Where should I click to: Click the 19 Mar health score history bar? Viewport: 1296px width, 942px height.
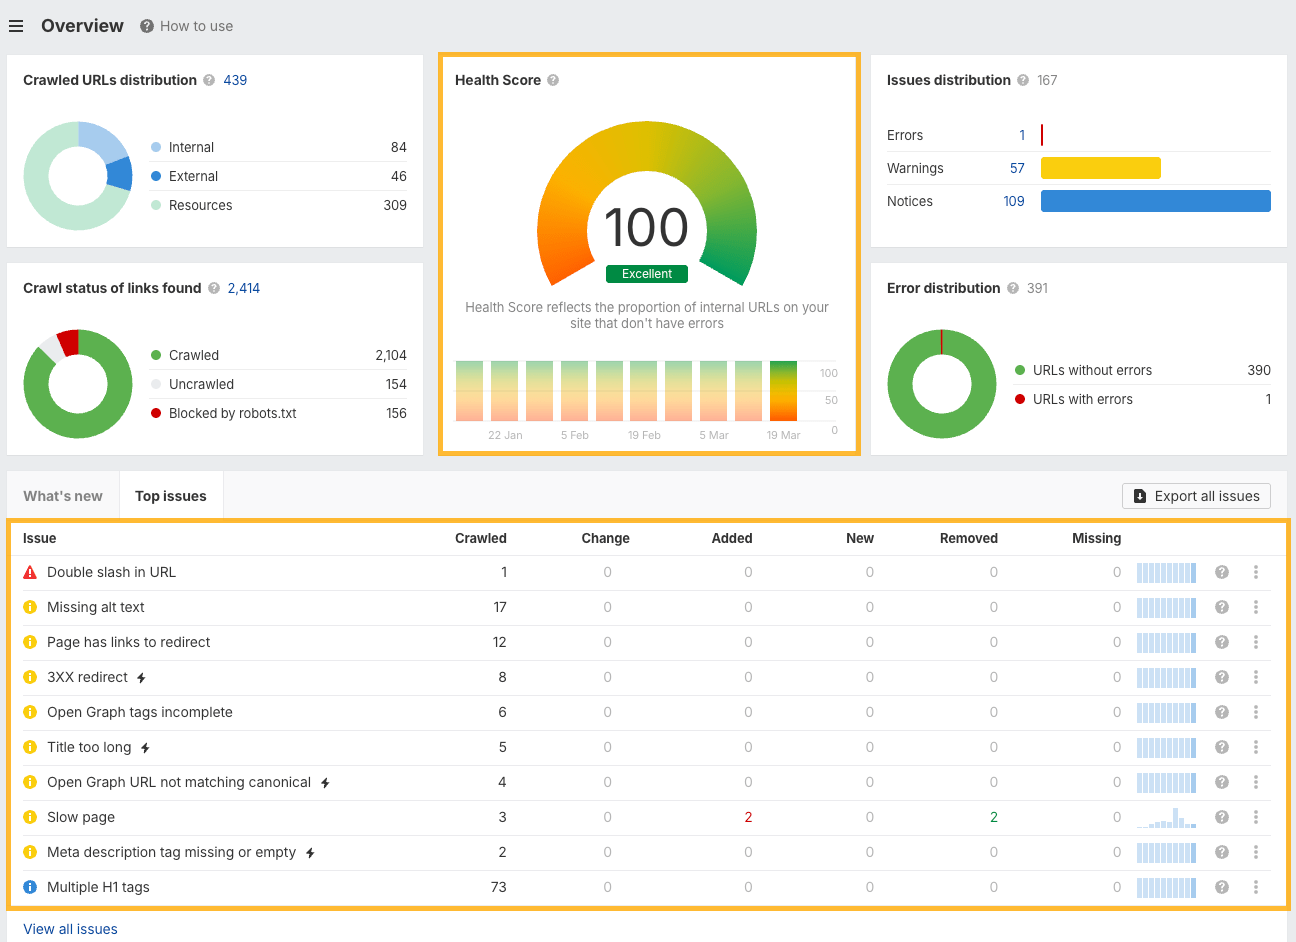click(783, 391)
